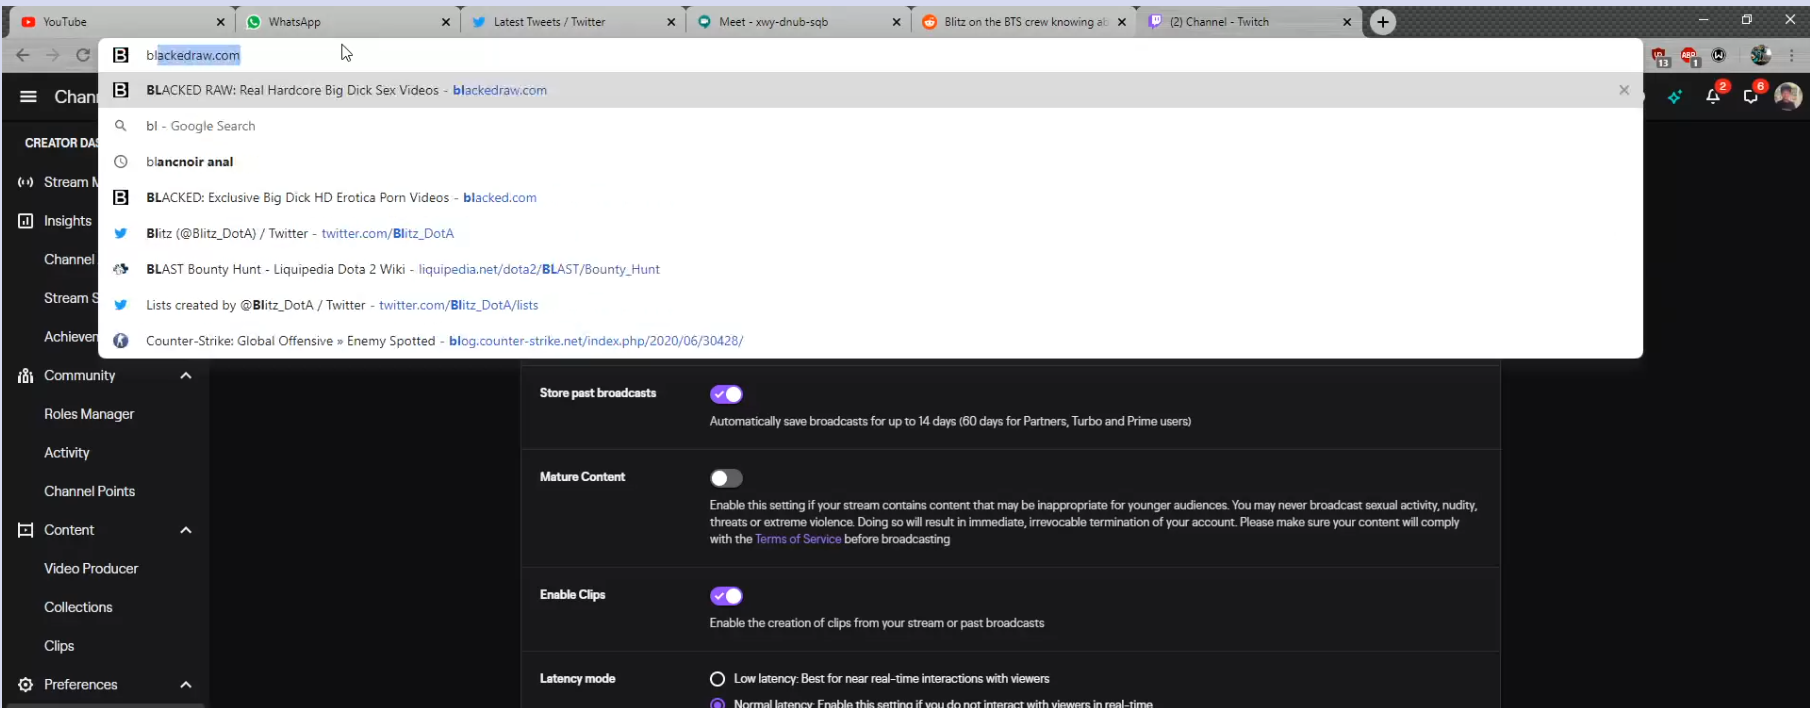Reload the current page
The image size is (1810, 708).
[x=83, y=55]
